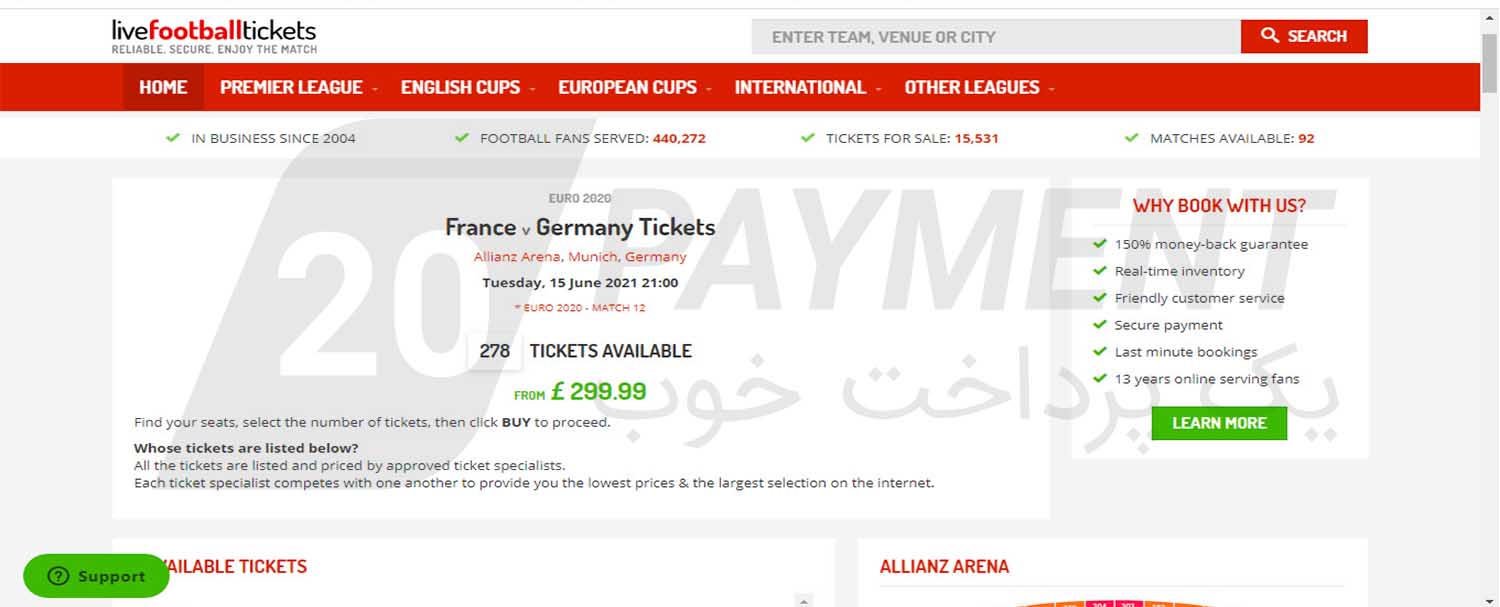Click the red Search button
Screen dimensions: 1500x607
(1304, 36)
